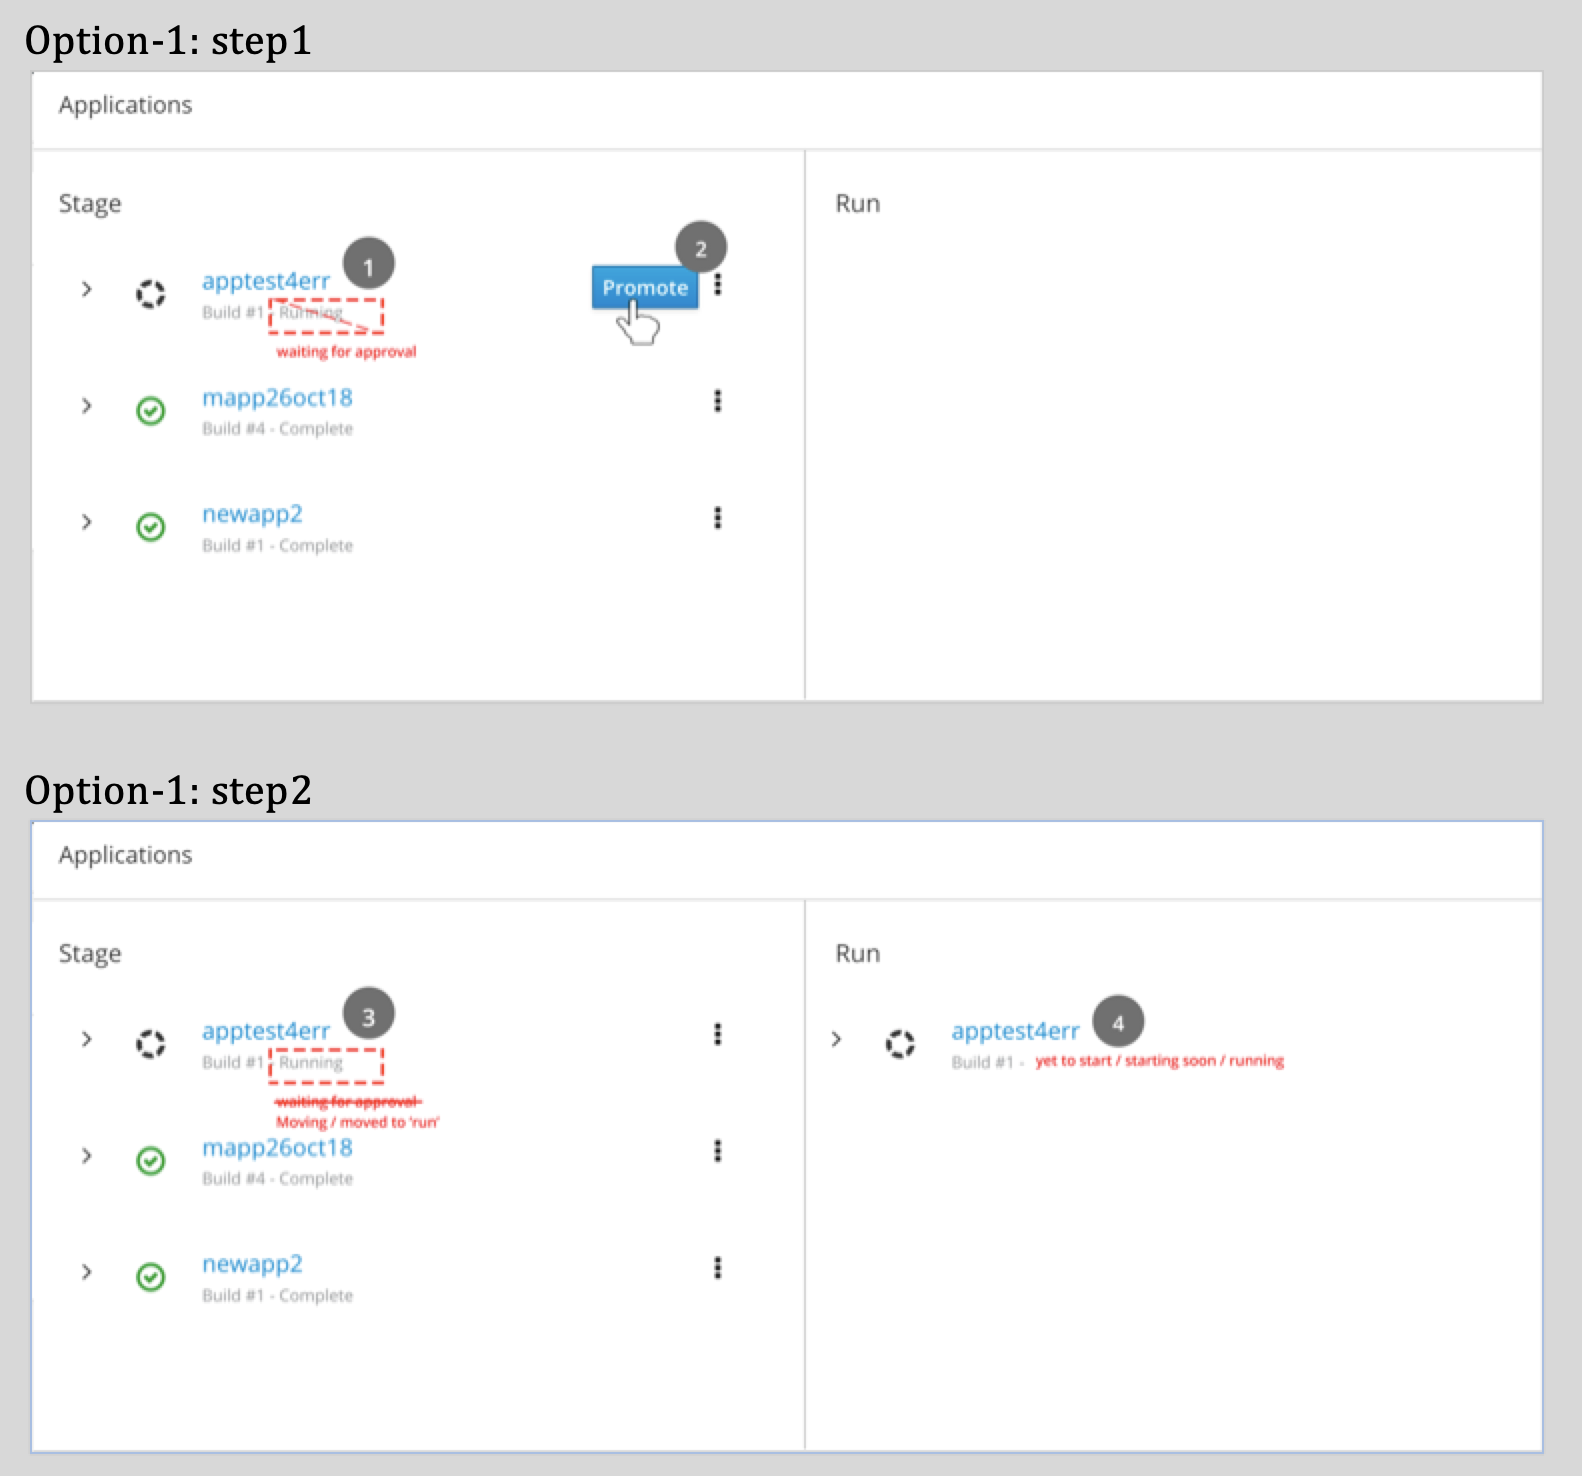Screen dimensions: 1582x1476
Task: Click the green complete icon for newapp2
Action: 150,527
